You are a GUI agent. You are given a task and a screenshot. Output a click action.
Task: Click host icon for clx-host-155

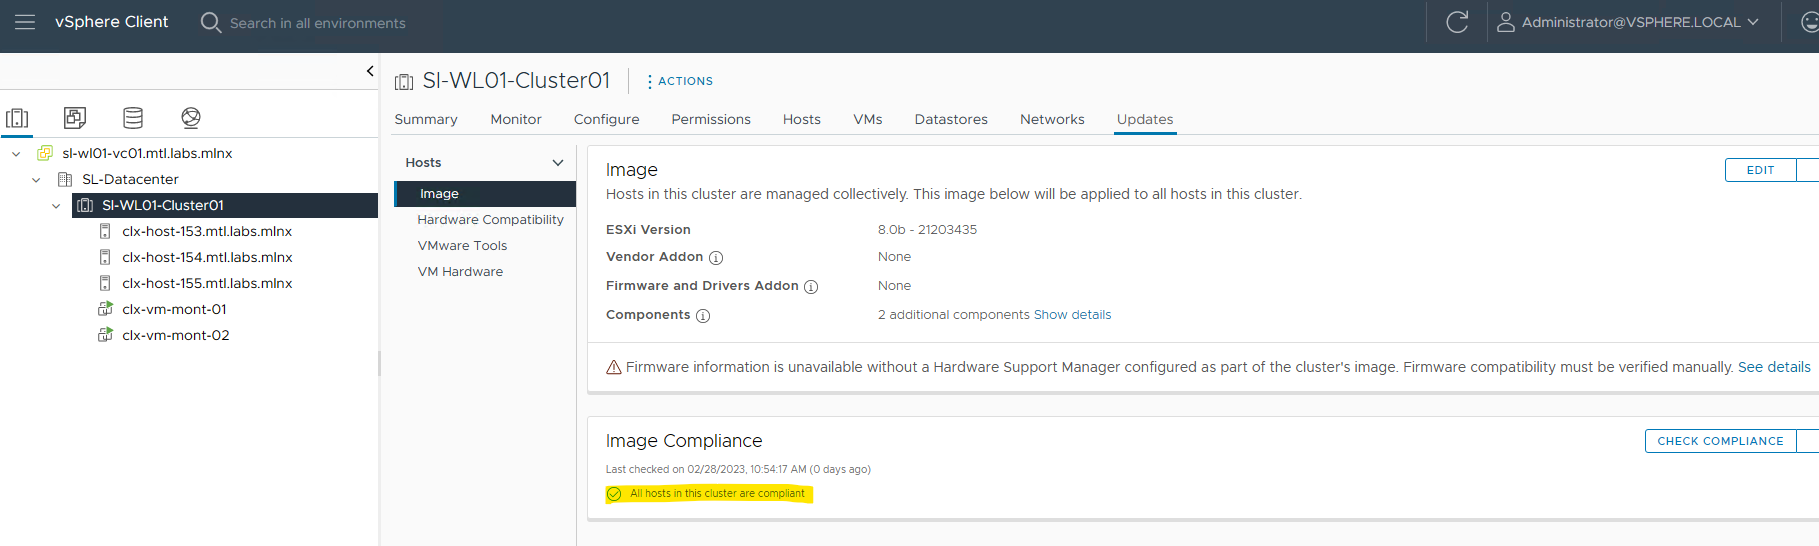tap(105, 283)
